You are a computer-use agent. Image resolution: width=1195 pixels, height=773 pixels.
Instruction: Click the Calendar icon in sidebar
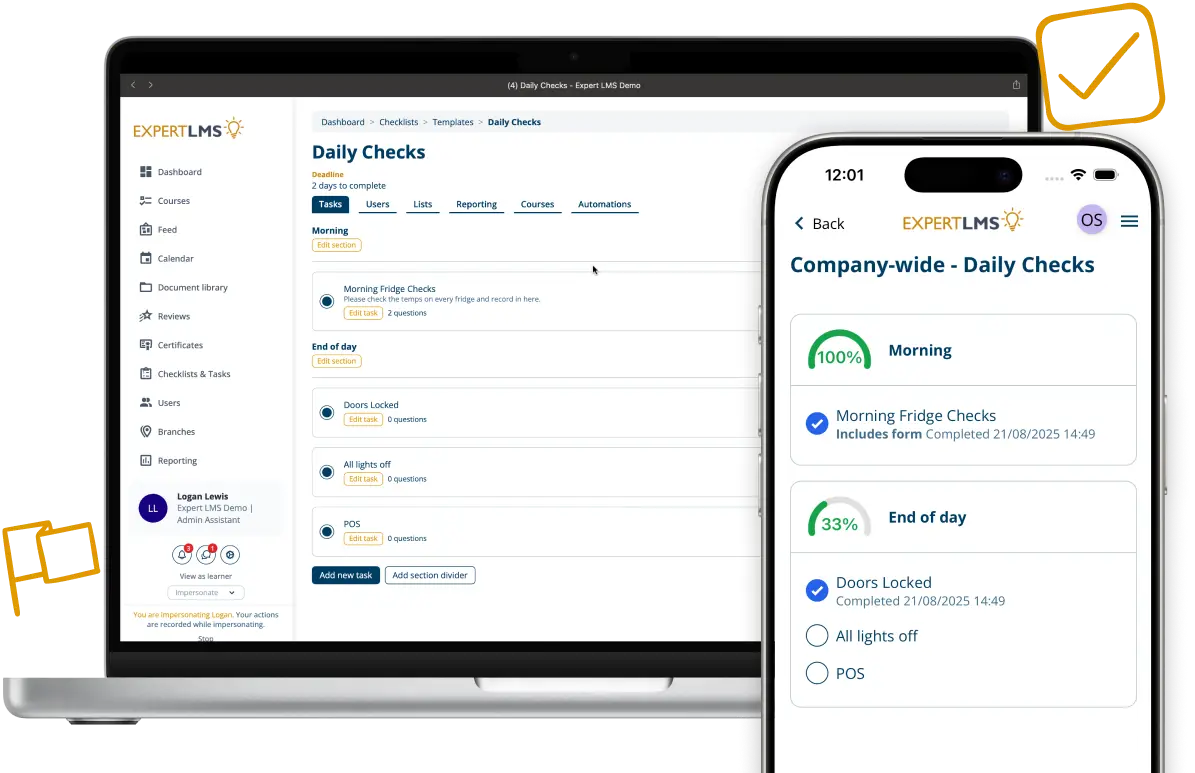pyautogui.click(x=146, y=259)
